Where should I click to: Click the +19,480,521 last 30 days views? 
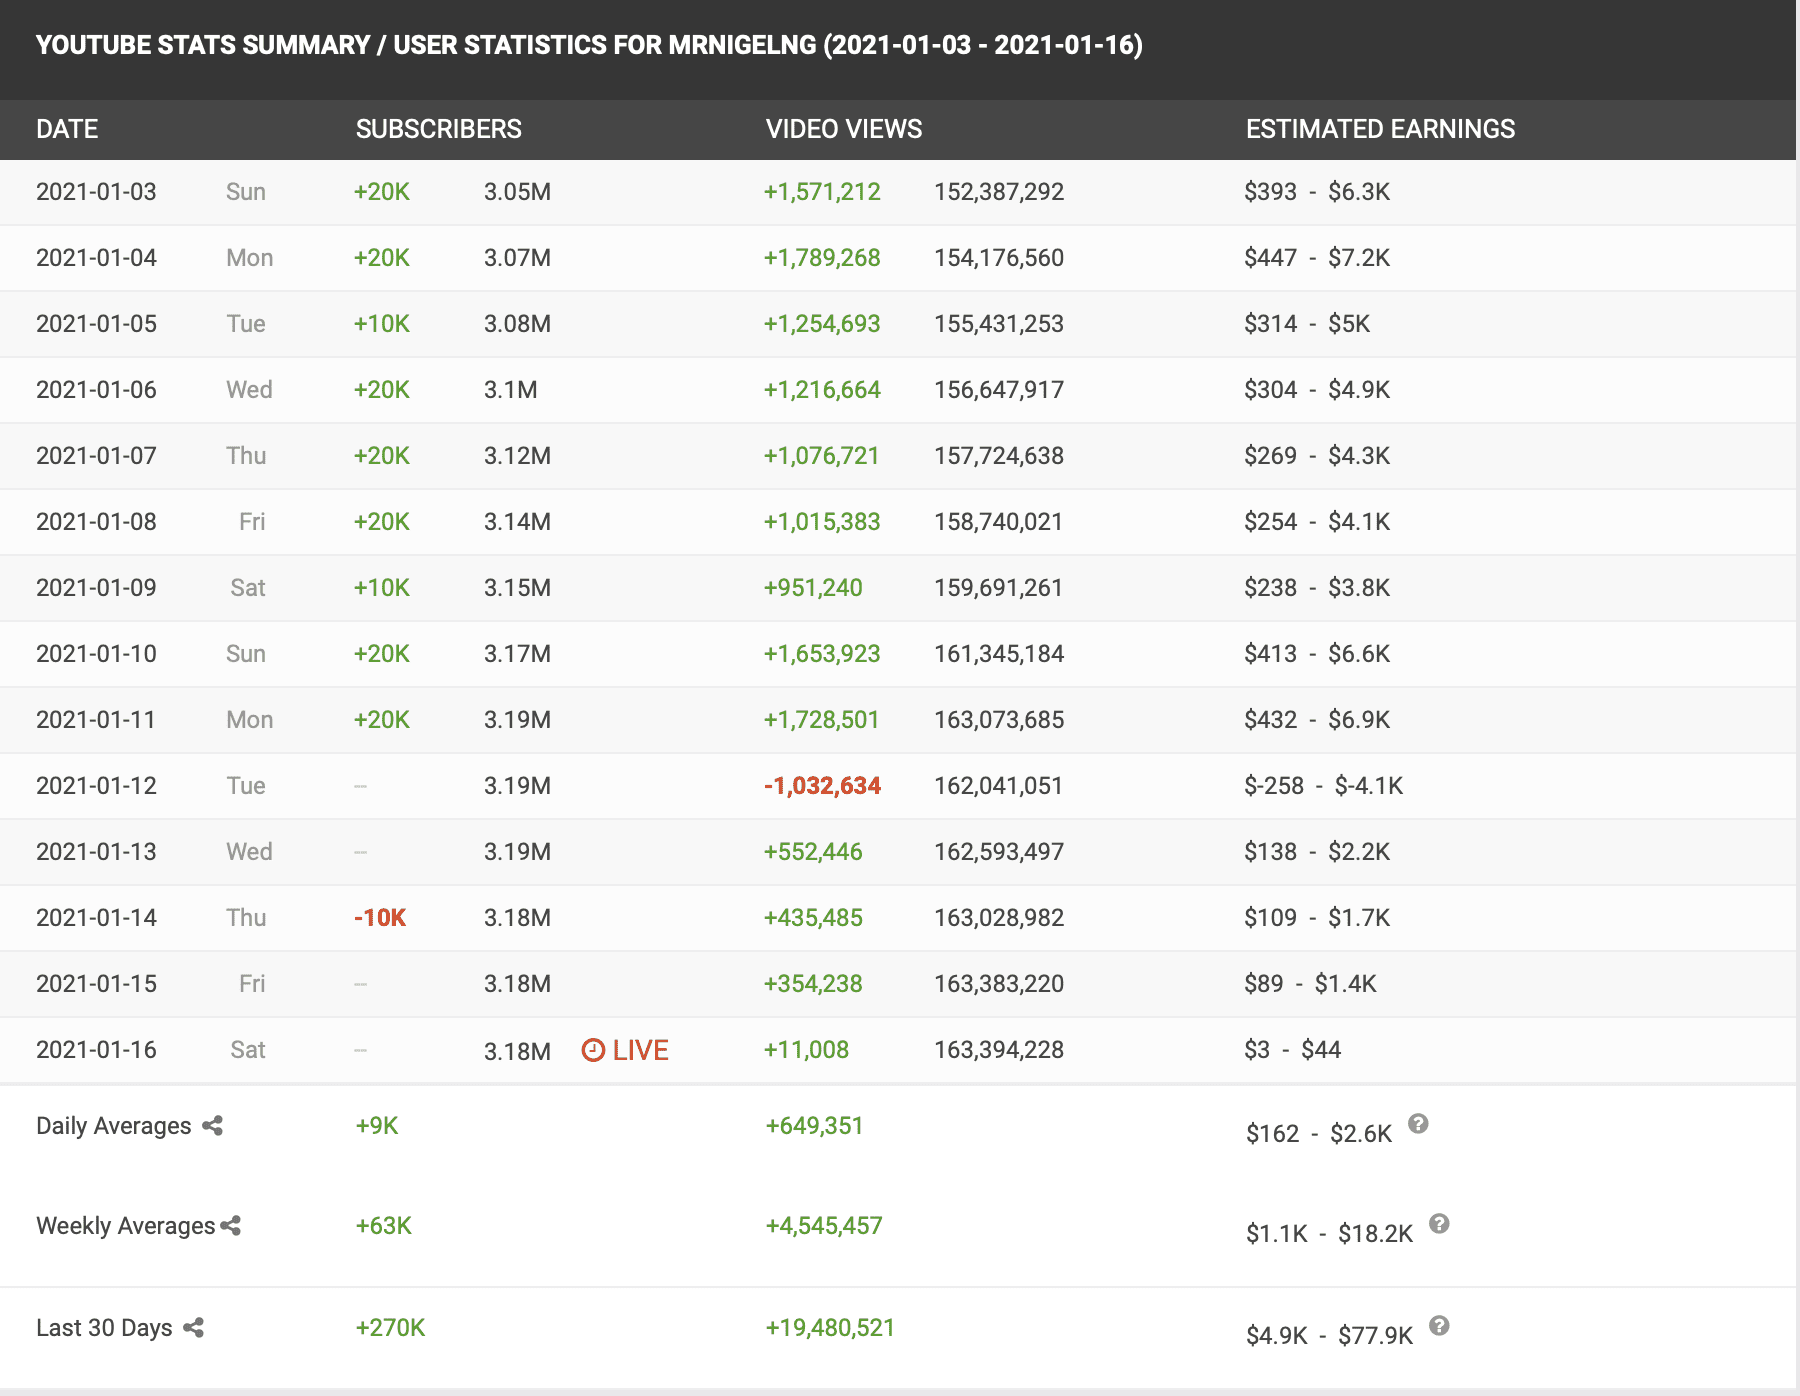(x=829, y=1328)
